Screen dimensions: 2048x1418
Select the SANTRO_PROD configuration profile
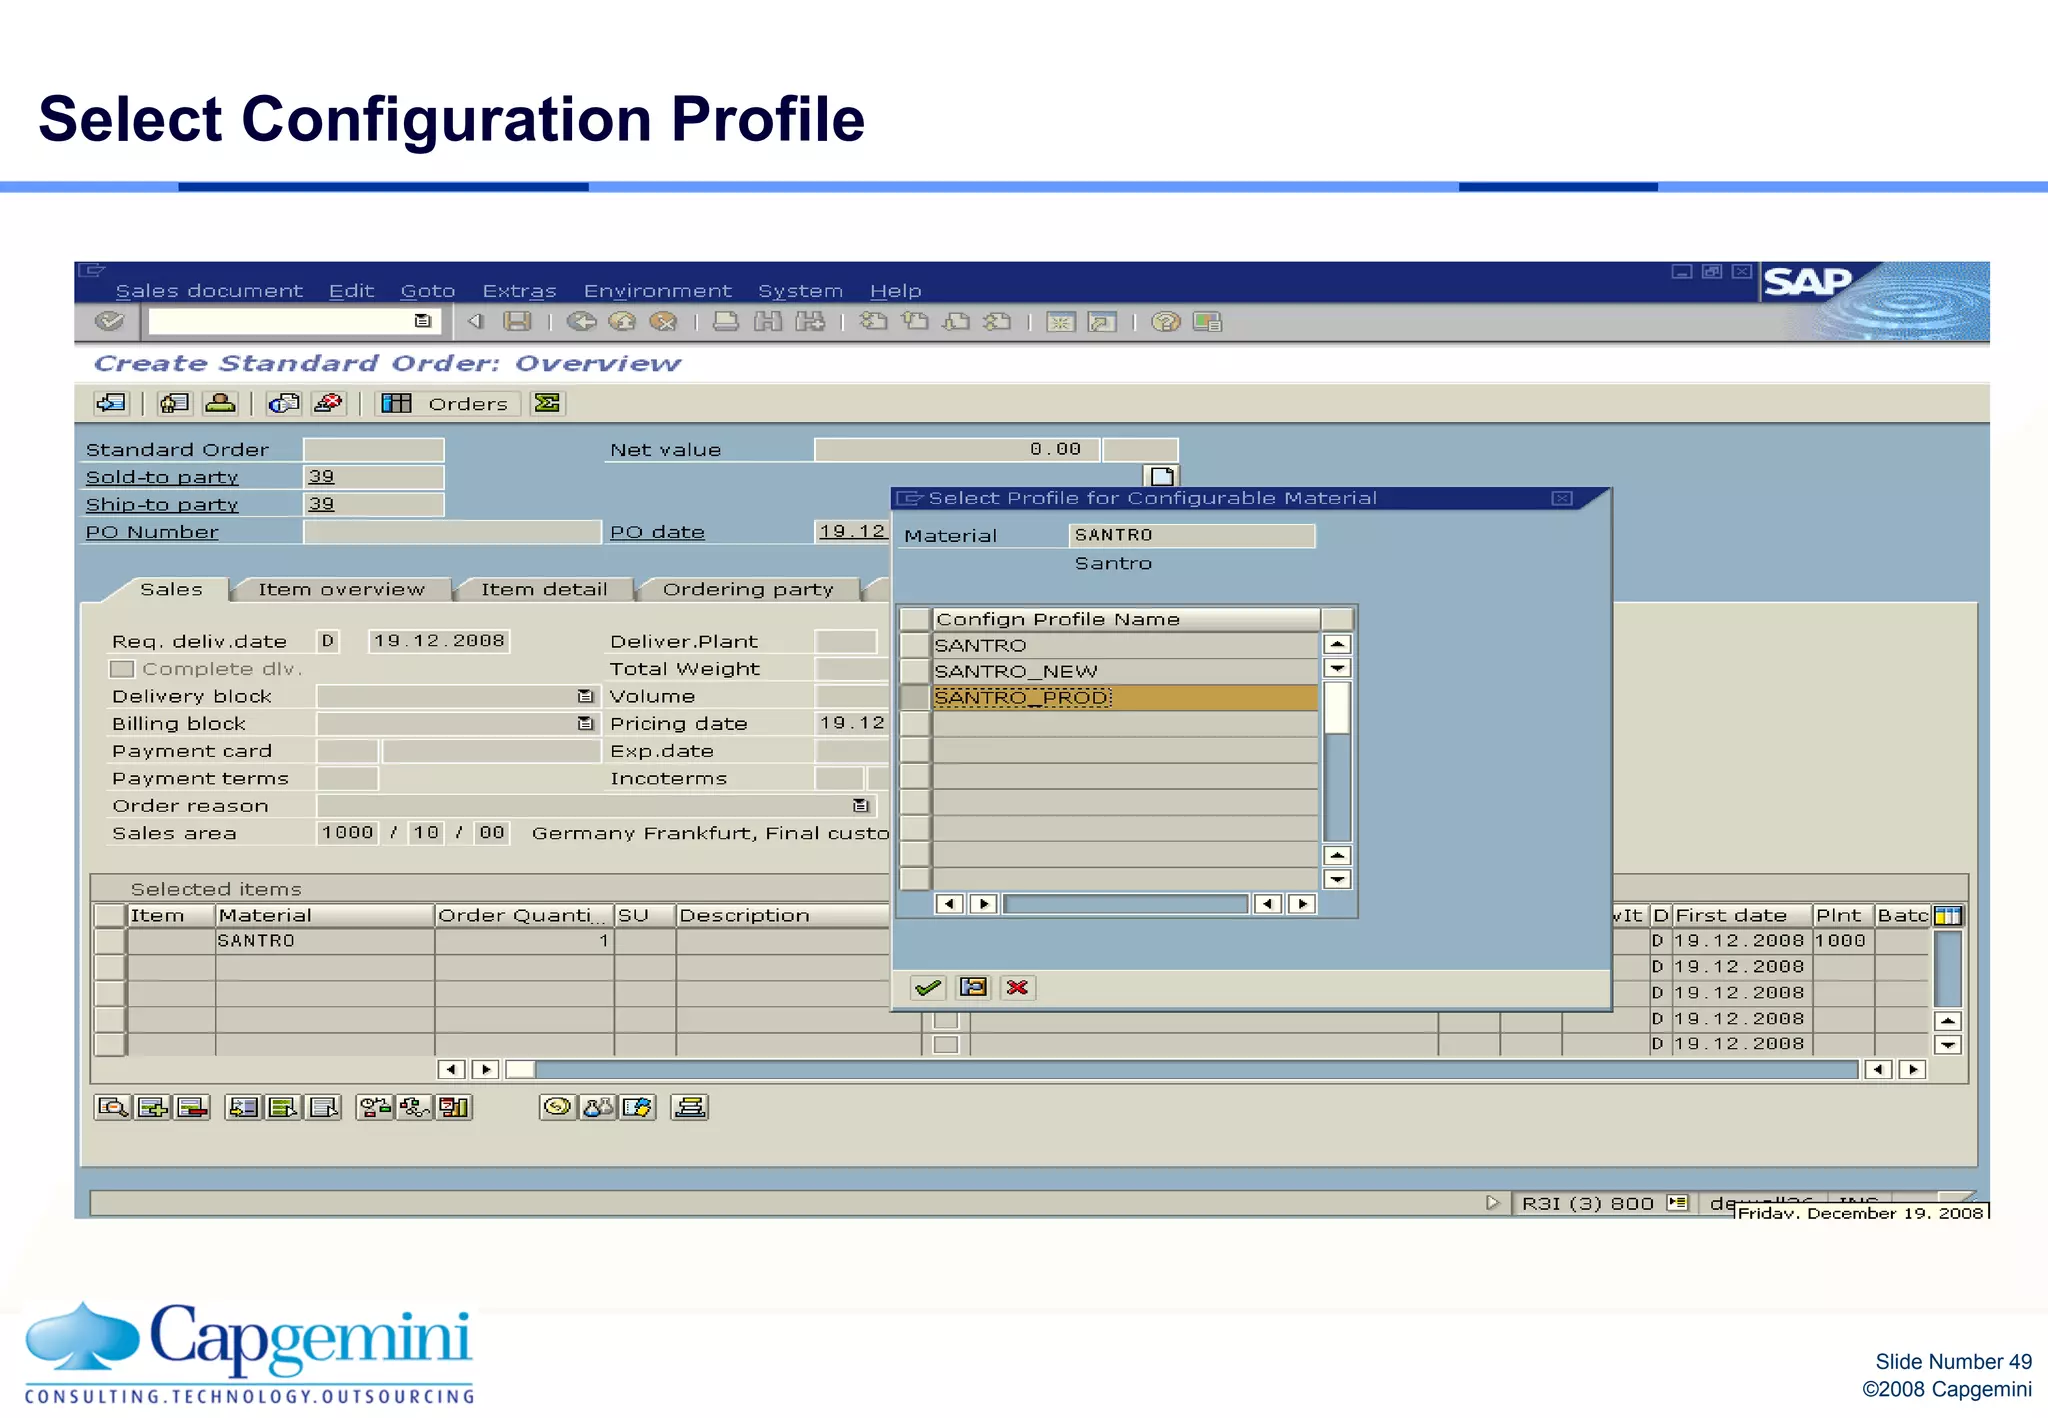point(1125,697)
